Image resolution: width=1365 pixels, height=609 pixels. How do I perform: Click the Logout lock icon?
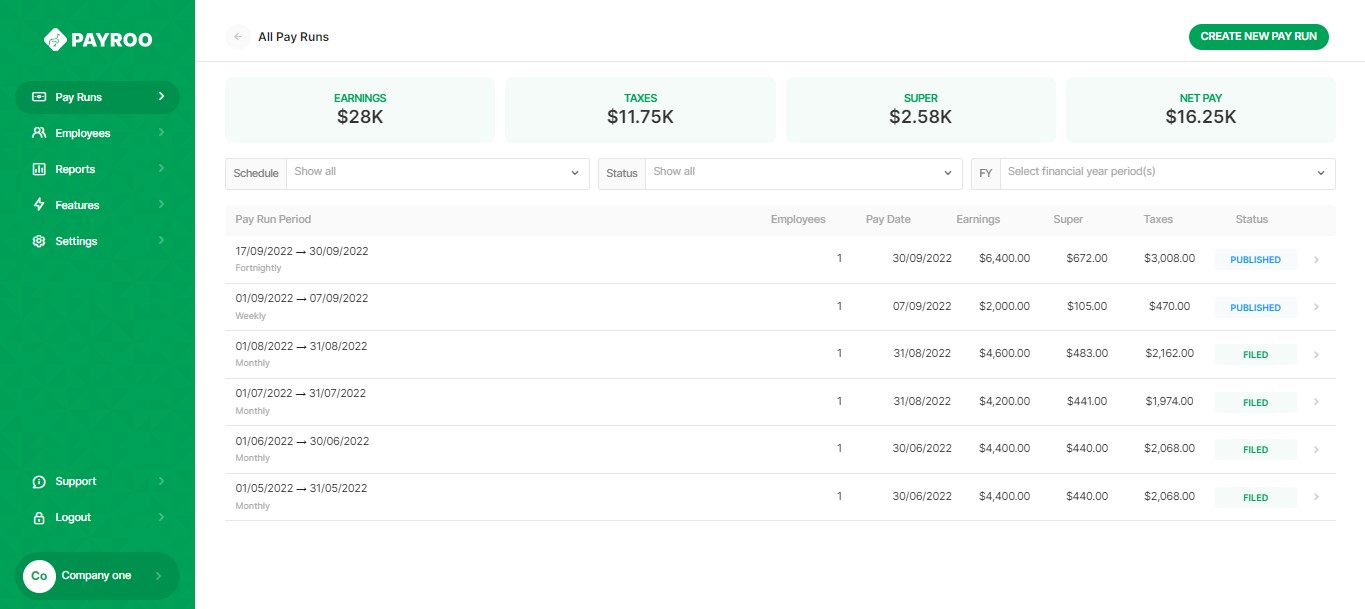[38, 517]
